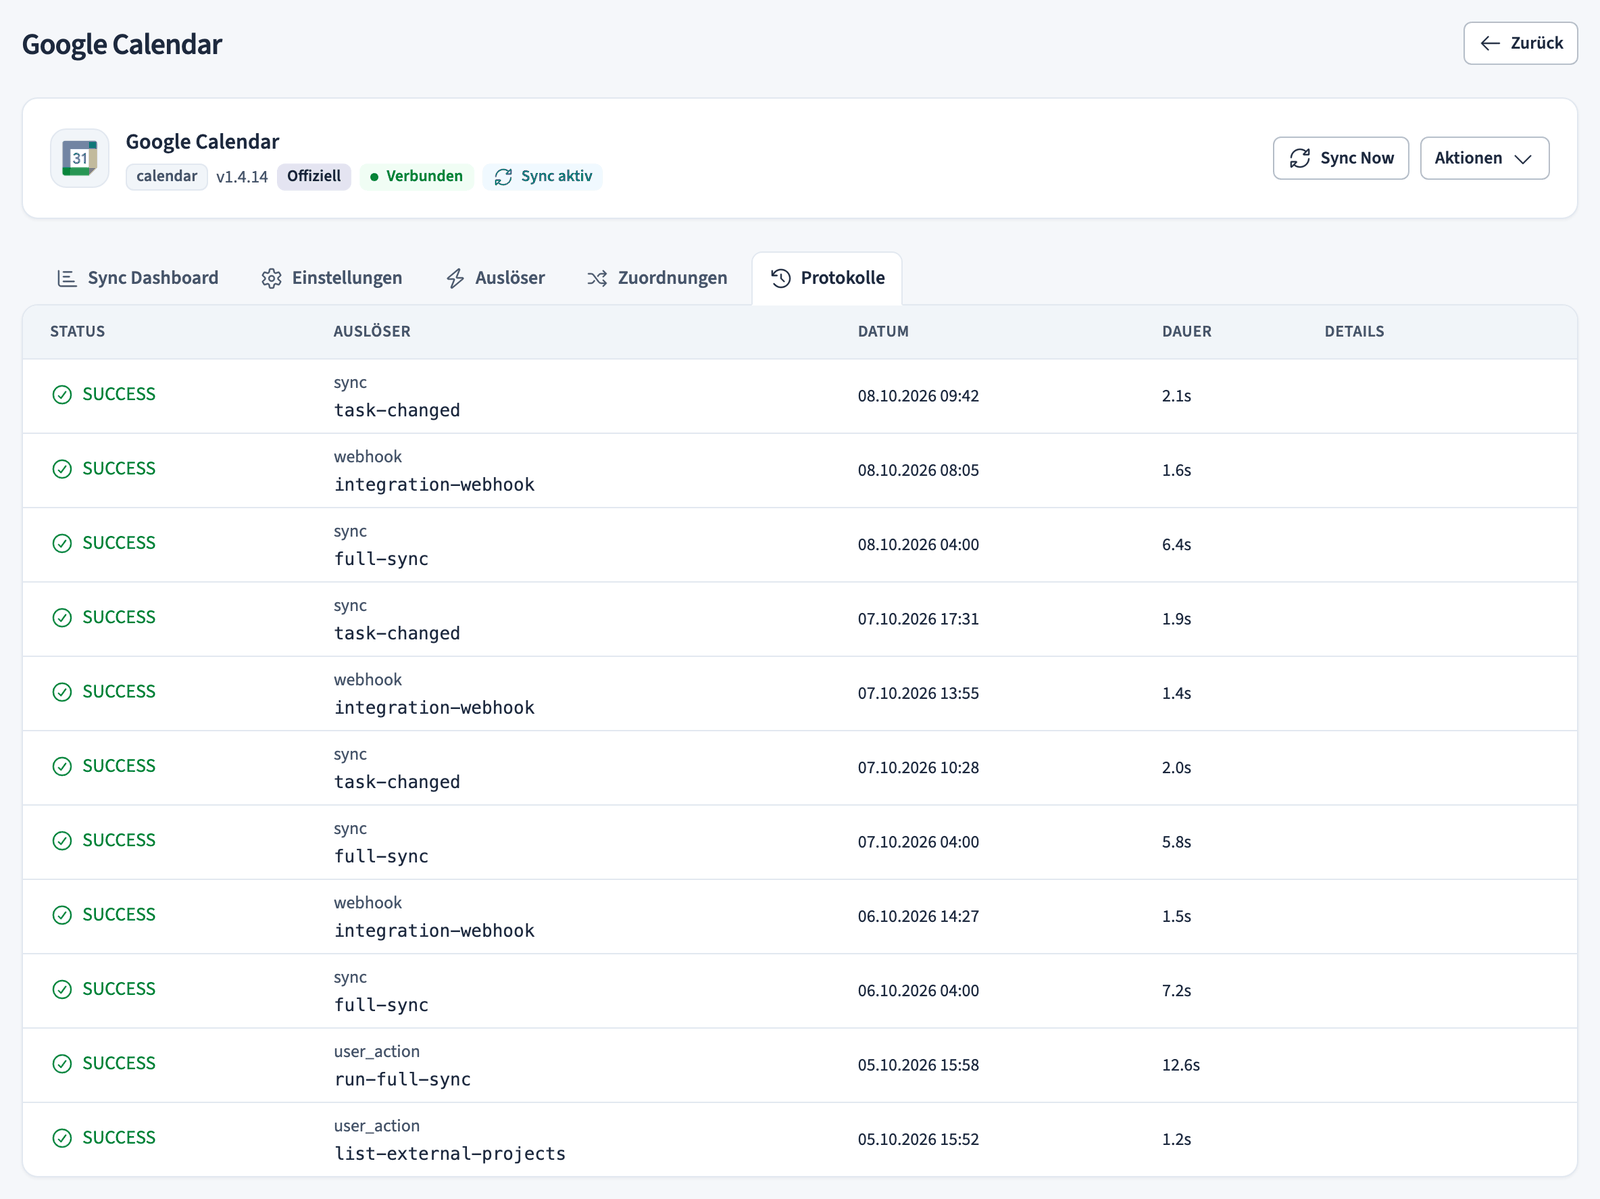The image size is (1600, 1199).
Task: Click the back arrow icon in Zurück
Action: point(1490,43)
